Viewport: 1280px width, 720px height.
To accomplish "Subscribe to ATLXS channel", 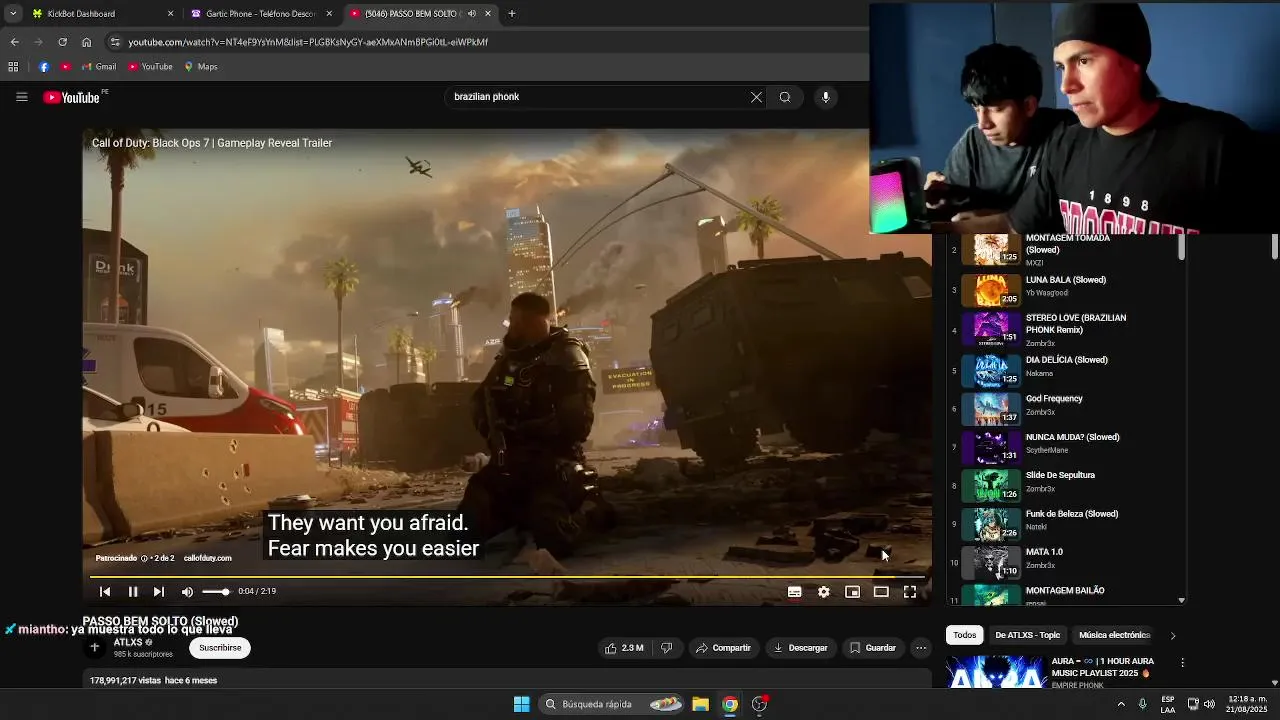I will point(220,648).
